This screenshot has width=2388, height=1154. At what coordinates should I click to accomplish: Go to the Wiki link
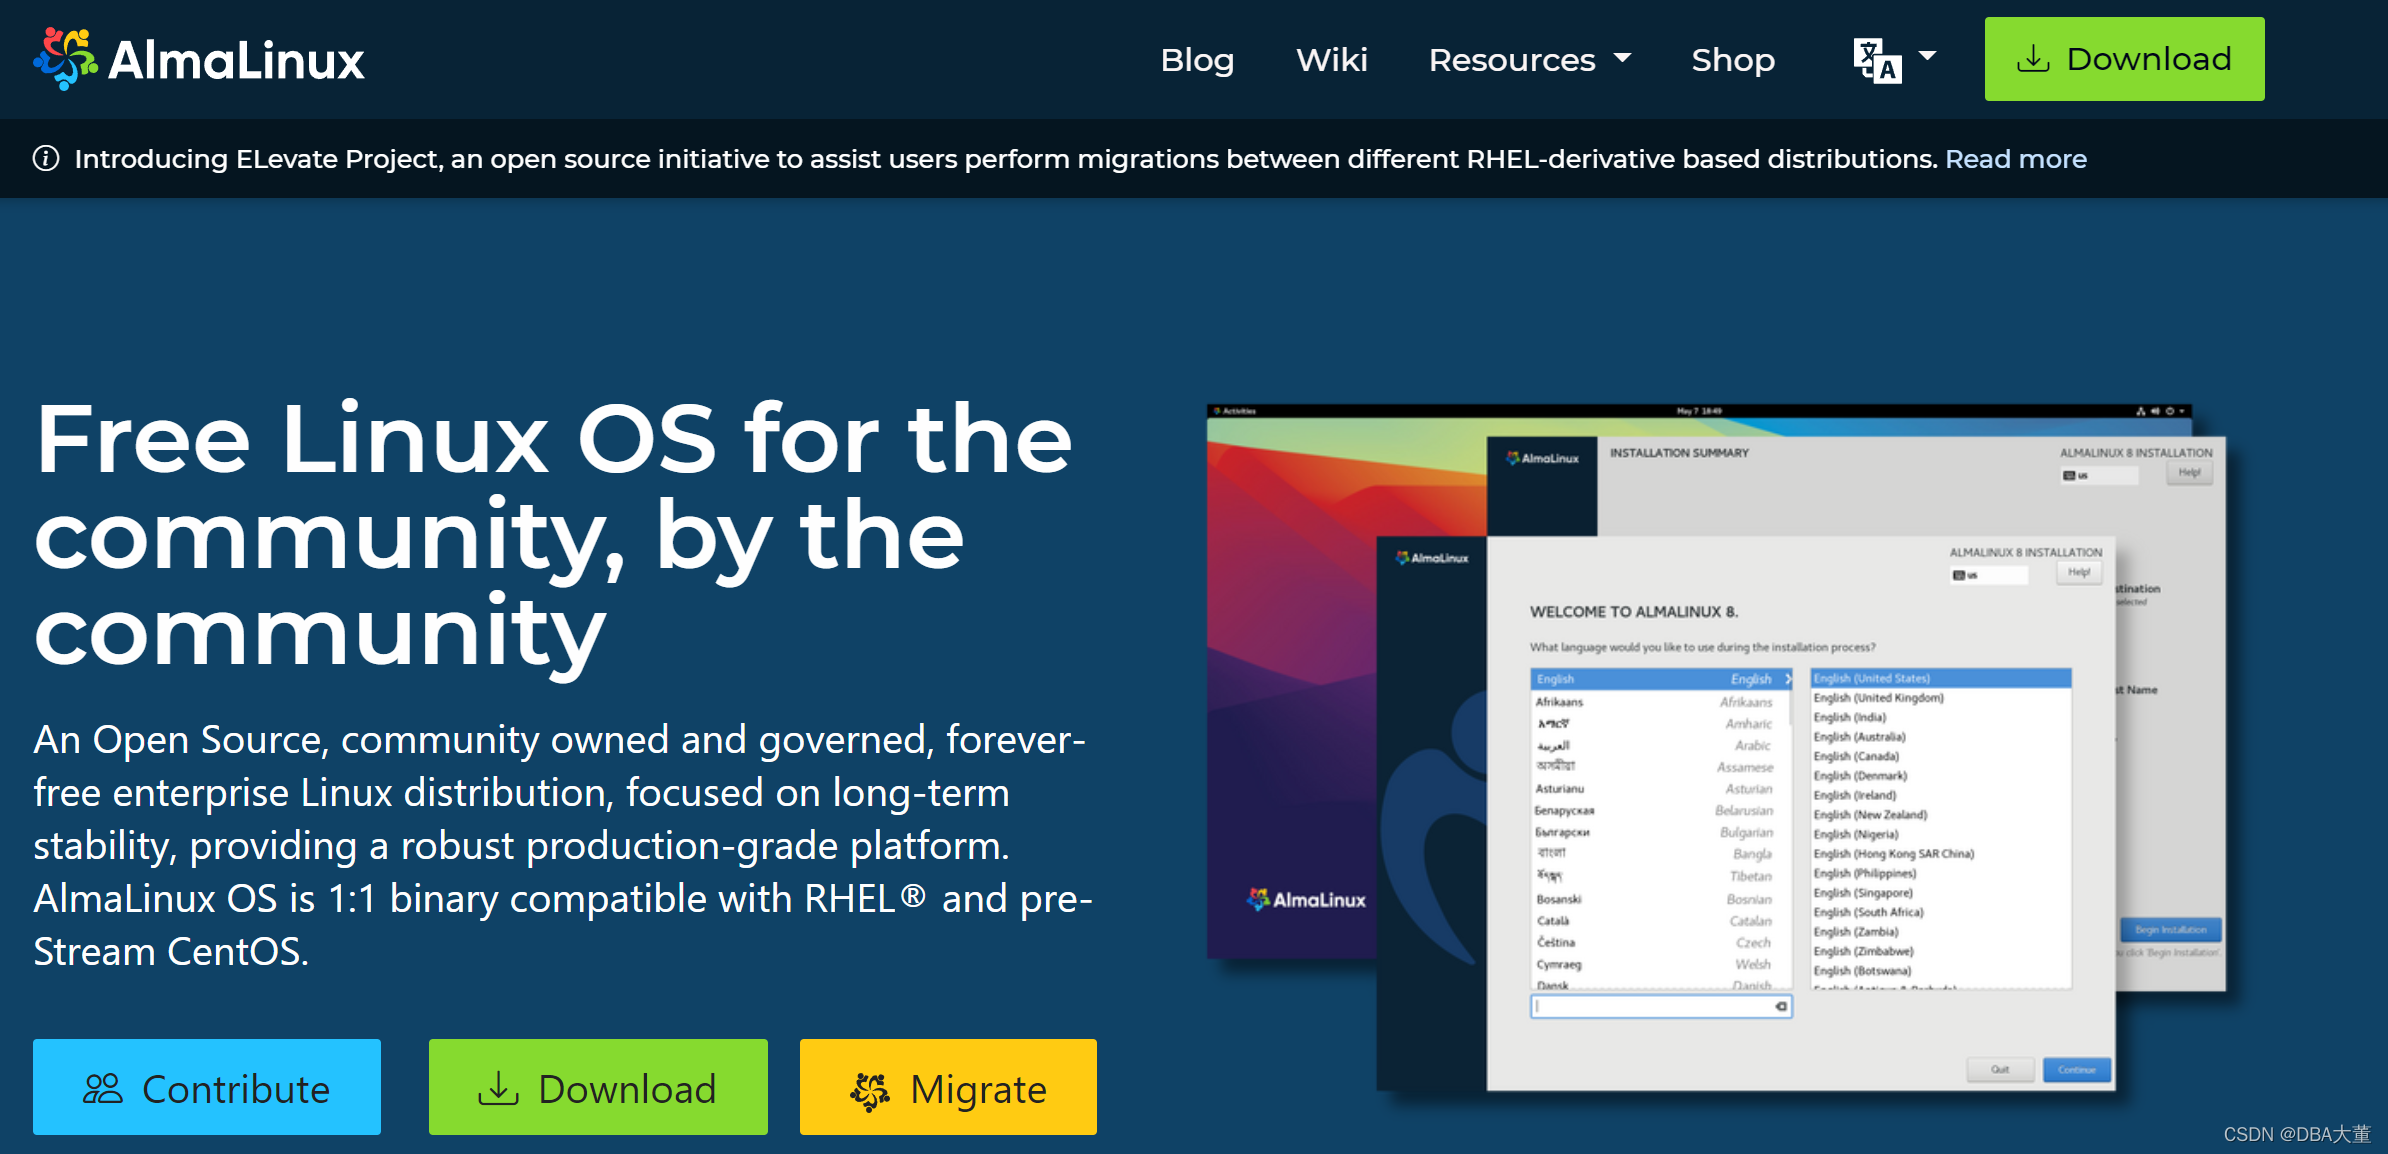(1331, 60)
